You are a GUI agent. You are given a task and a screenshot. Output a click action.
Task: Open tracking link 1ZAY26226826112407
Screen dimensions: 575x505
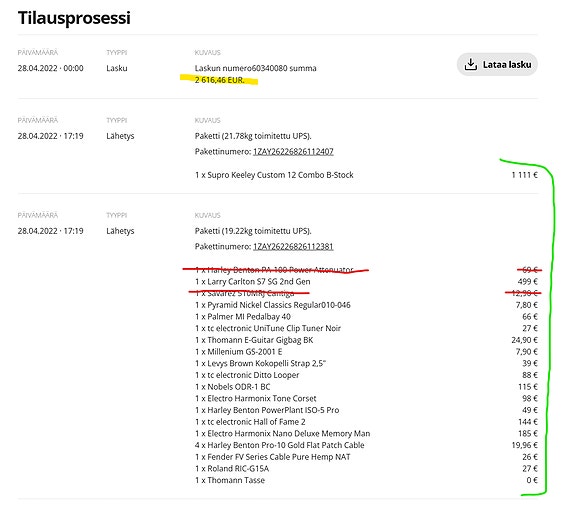pos(293,151)
